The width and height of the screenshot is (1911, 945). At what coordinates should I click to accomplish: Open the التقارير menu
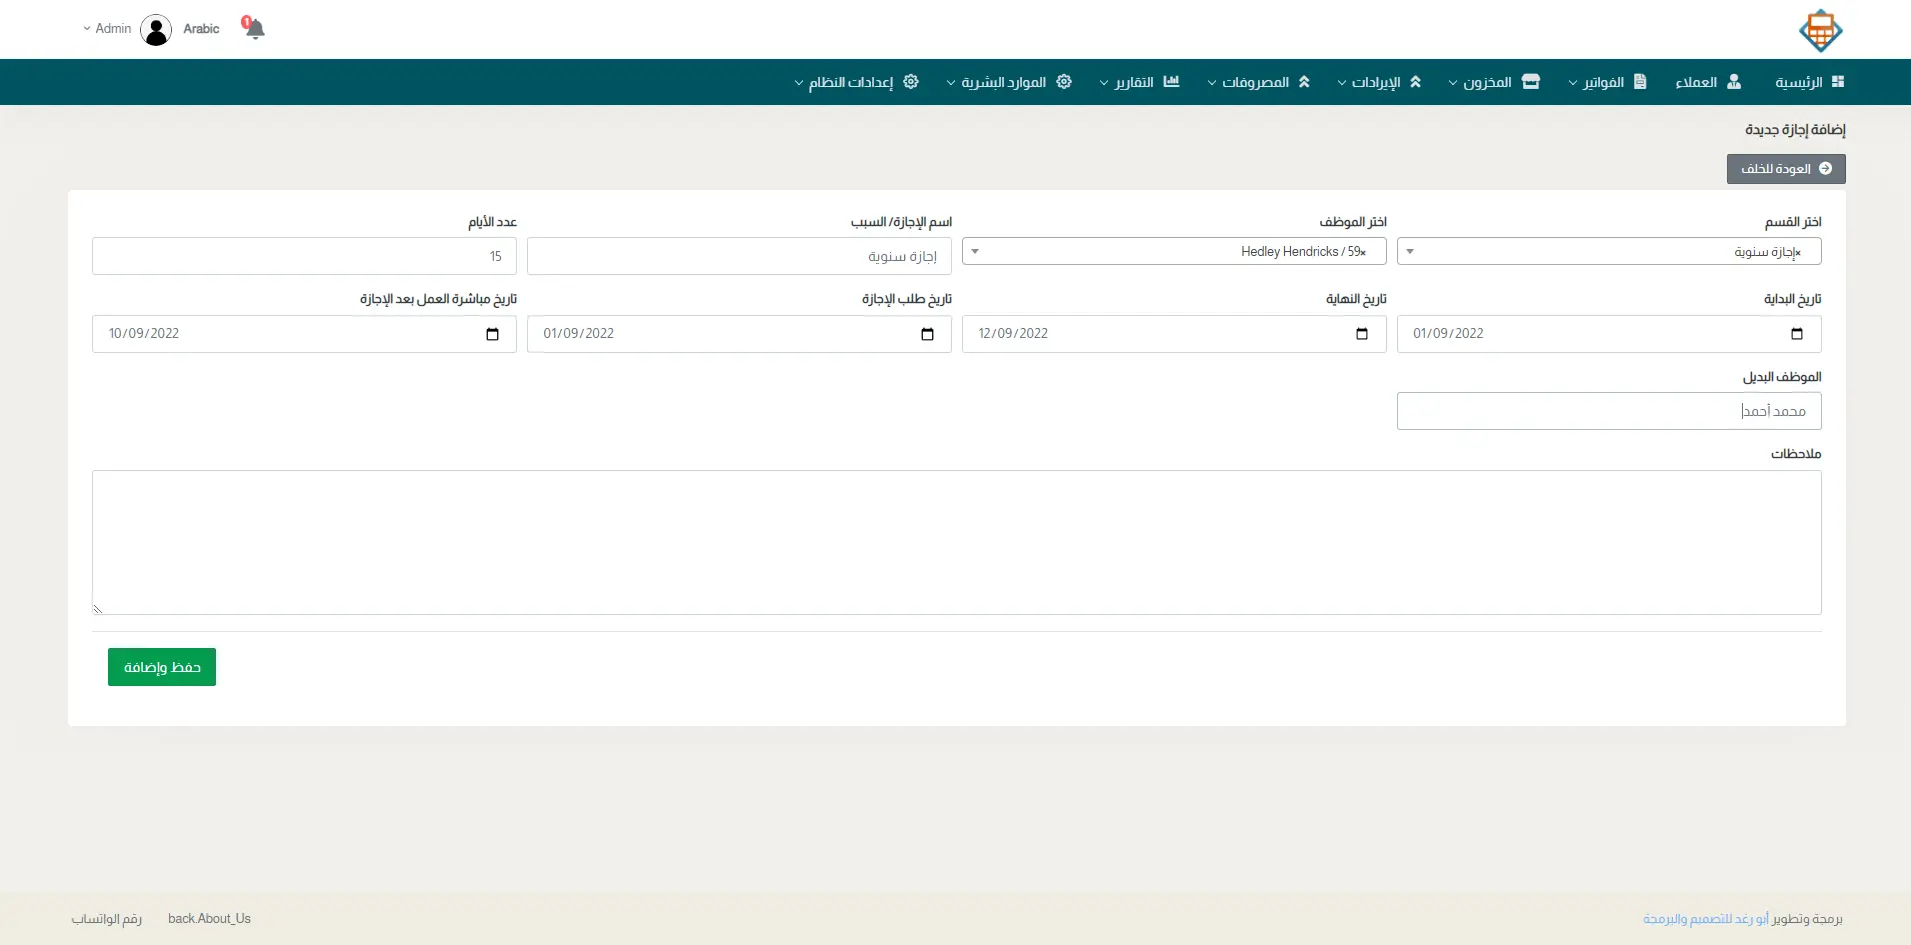(1139, 82)
